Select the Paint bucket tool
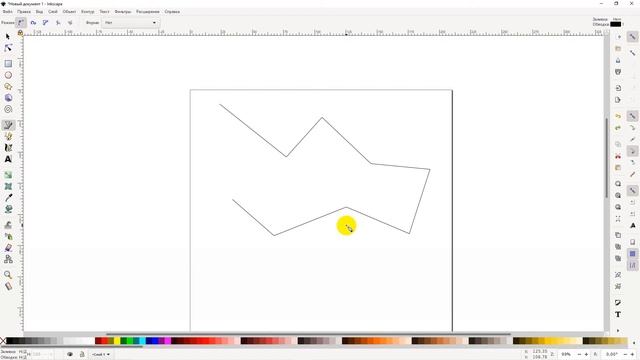640x360 pixels. (8, 209)
